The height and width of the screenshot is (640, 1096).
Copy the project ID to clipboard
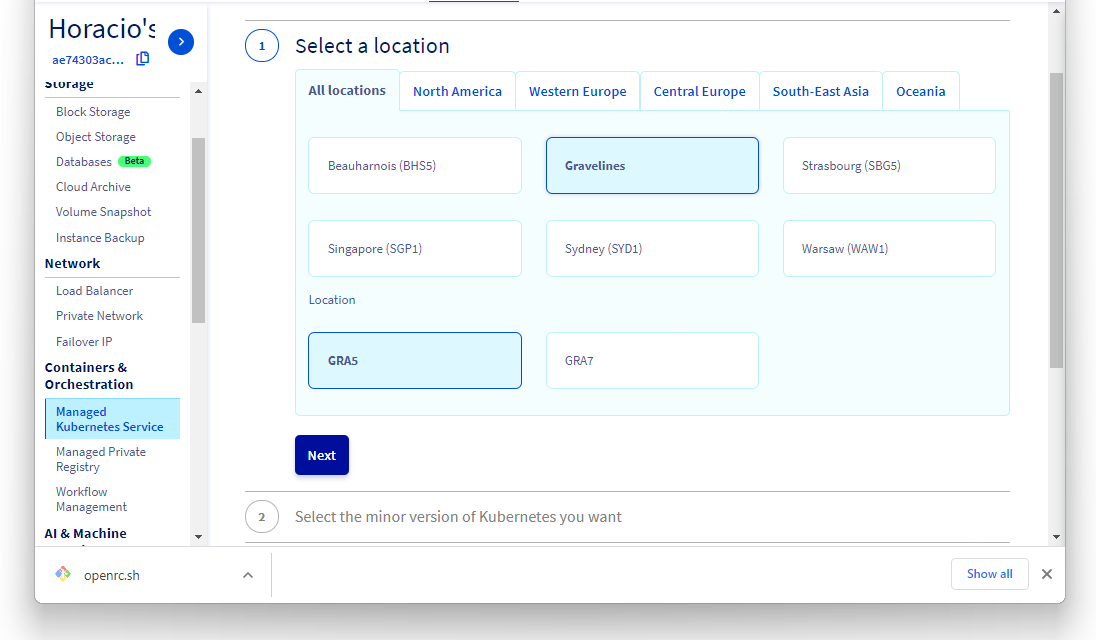142,58
